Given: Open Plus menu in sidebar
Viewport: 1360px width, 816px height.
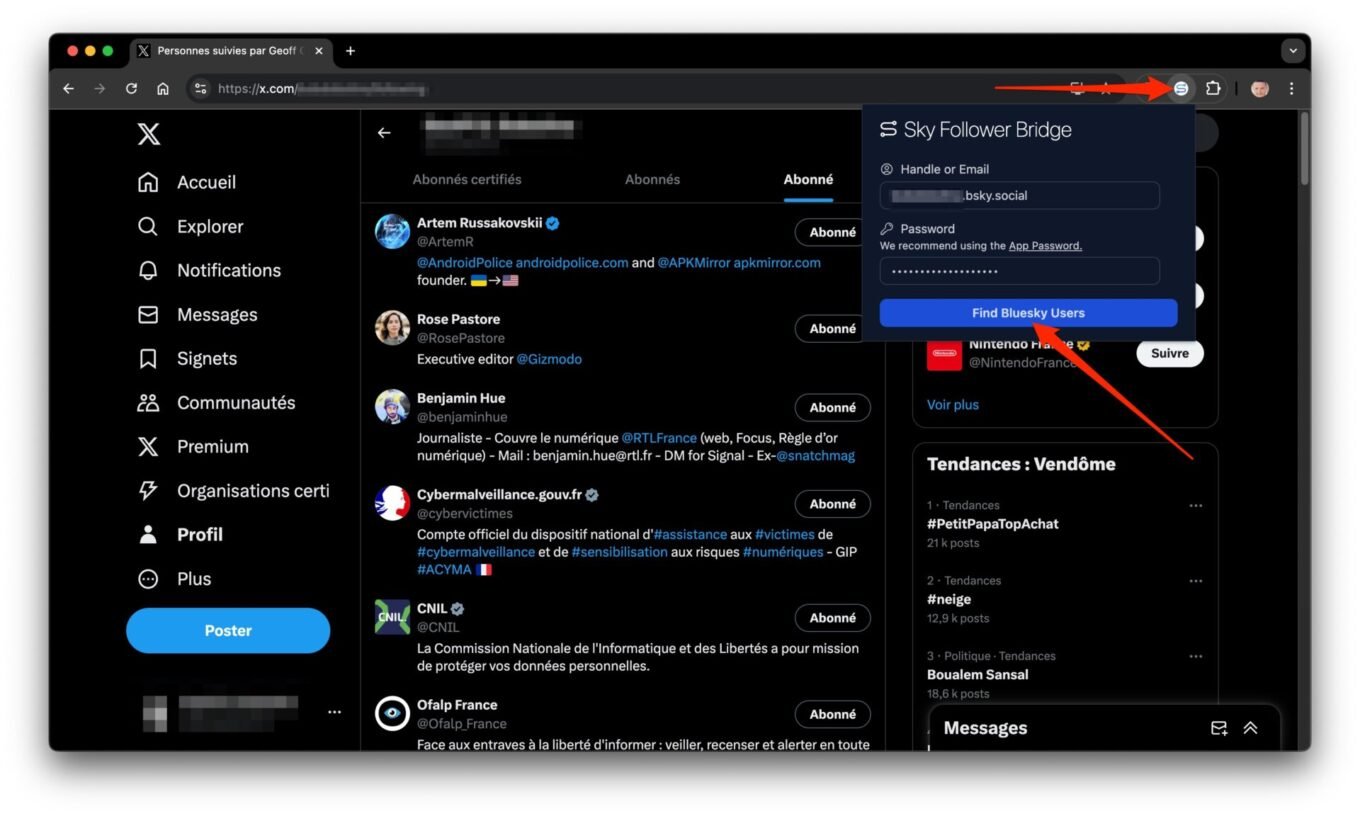Looking at the screenshot, I should point(175,578).
